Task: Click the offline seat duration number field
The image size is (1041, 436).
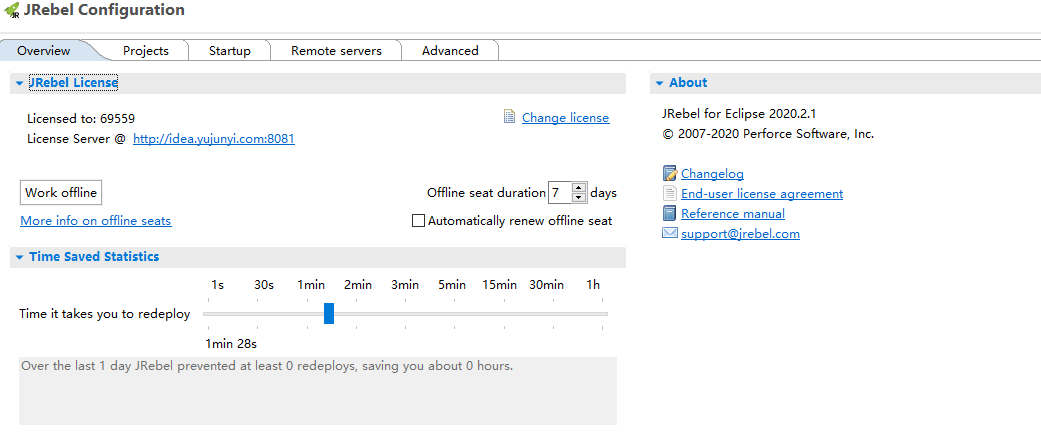Action: tap(559, 193)
